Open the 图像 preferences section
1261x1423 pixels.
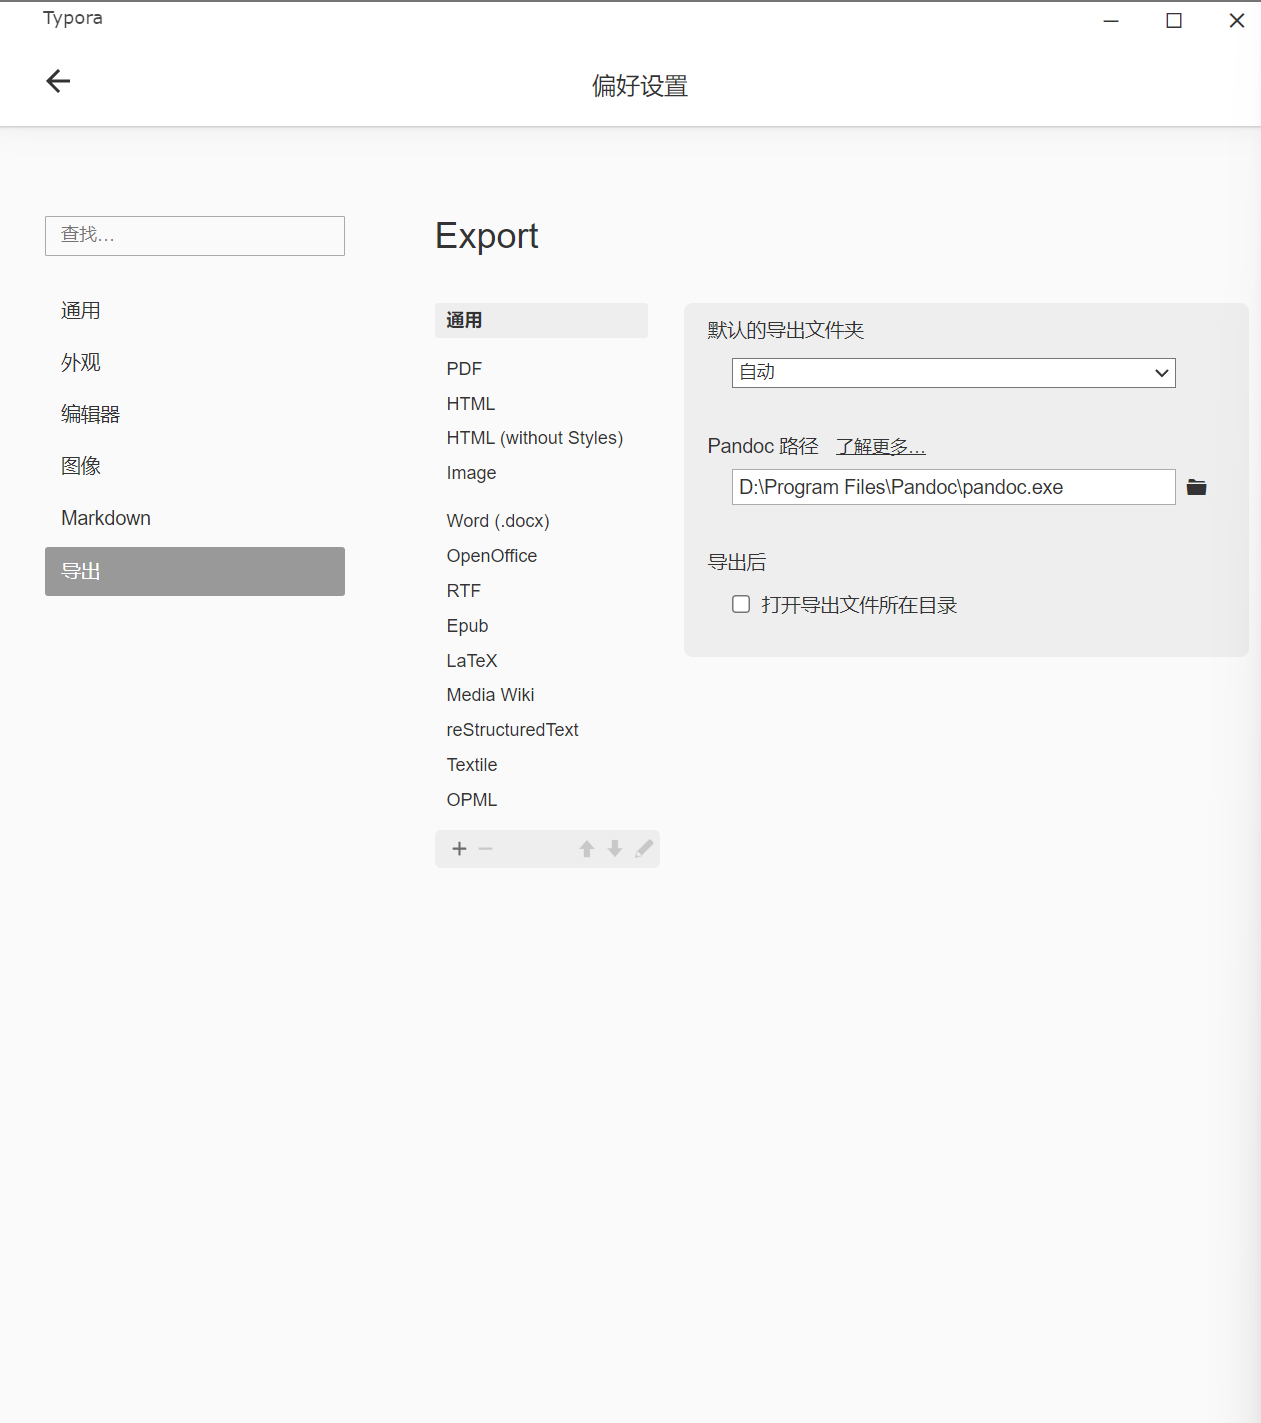[x=195, y=467]
